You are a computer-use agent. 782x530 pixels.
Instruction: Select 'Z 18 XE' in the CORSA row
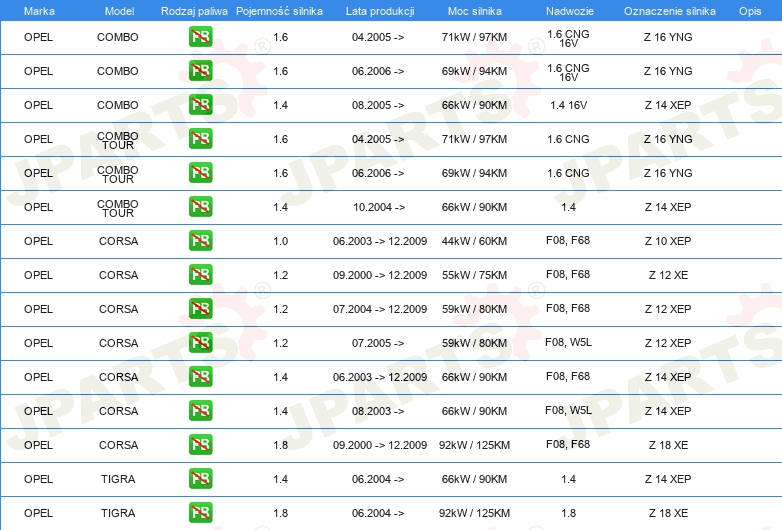[x=668, y=445]
